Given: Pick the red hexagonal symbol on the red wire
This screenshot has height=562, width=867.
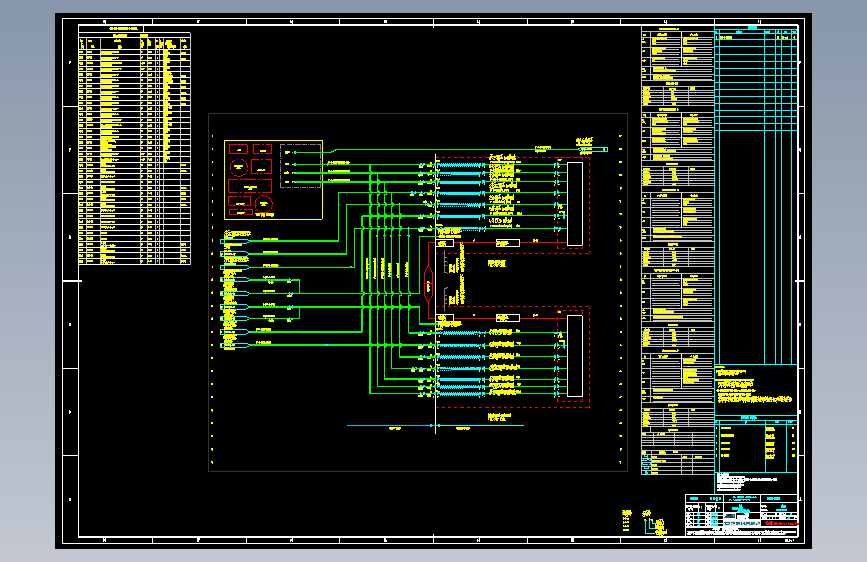Looking at the screenshot, I should (428, 284).
